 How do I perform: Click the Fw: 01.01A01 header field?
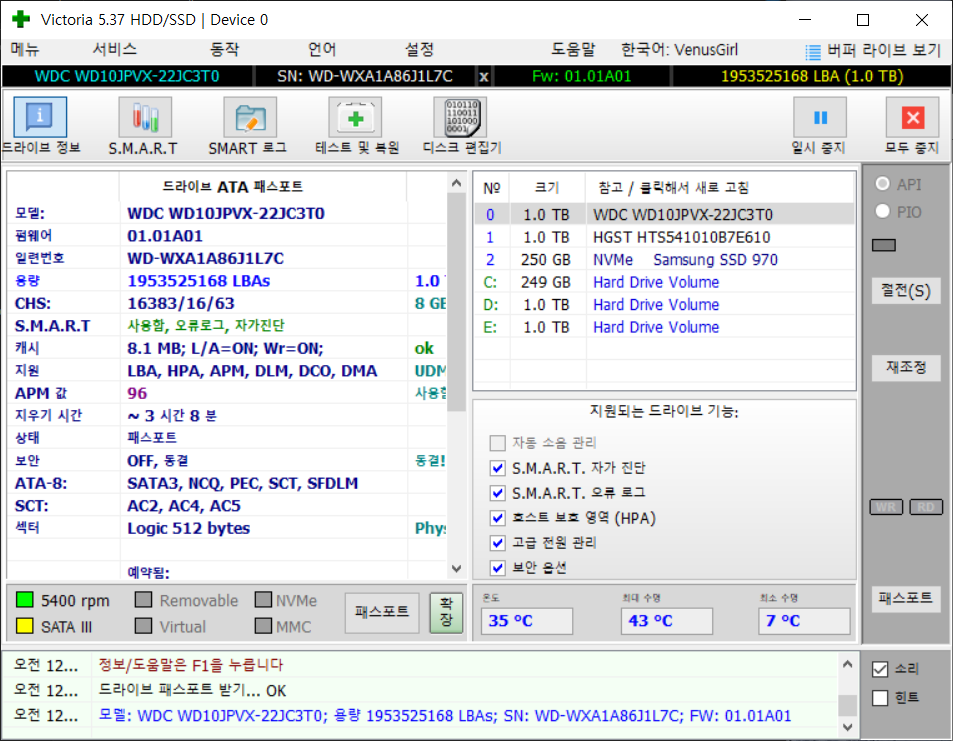pyautogui.click(x=582, y=77)
